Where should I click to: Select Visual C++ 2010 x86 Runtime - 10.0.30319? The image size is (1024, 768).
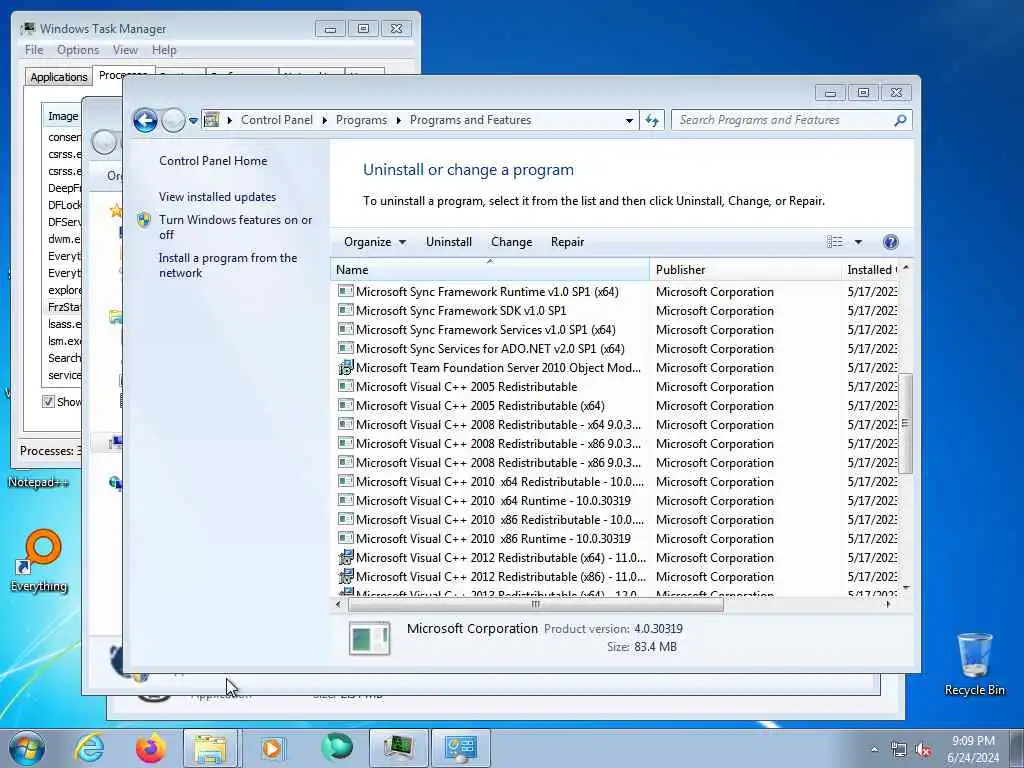(493, 539)
